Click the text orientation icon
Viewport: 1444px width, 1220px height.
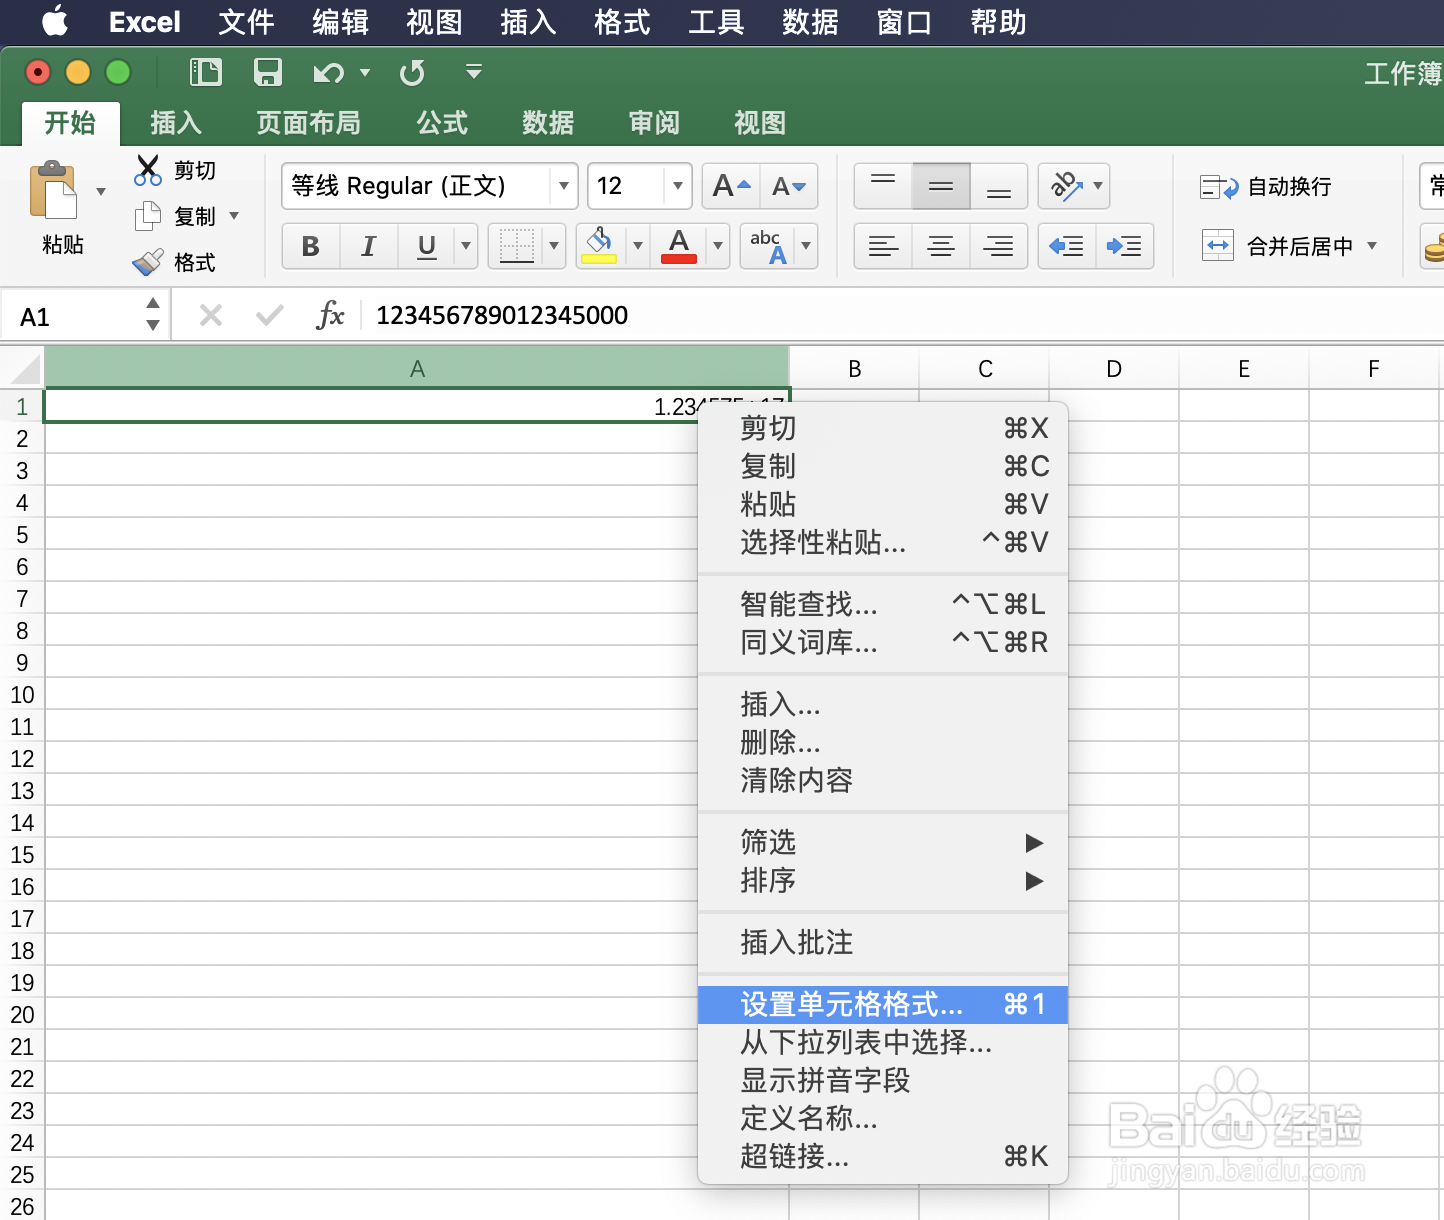(1065, 186)
